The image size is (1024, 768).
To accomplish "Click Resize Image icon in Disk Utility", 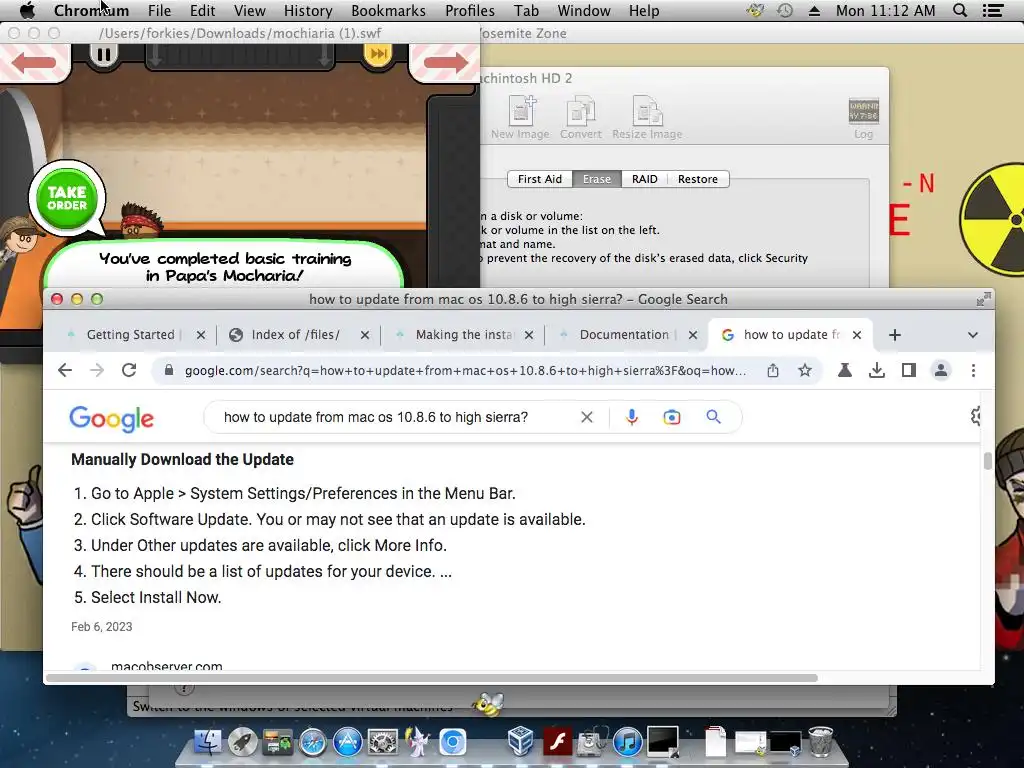I will pos(647,118).
